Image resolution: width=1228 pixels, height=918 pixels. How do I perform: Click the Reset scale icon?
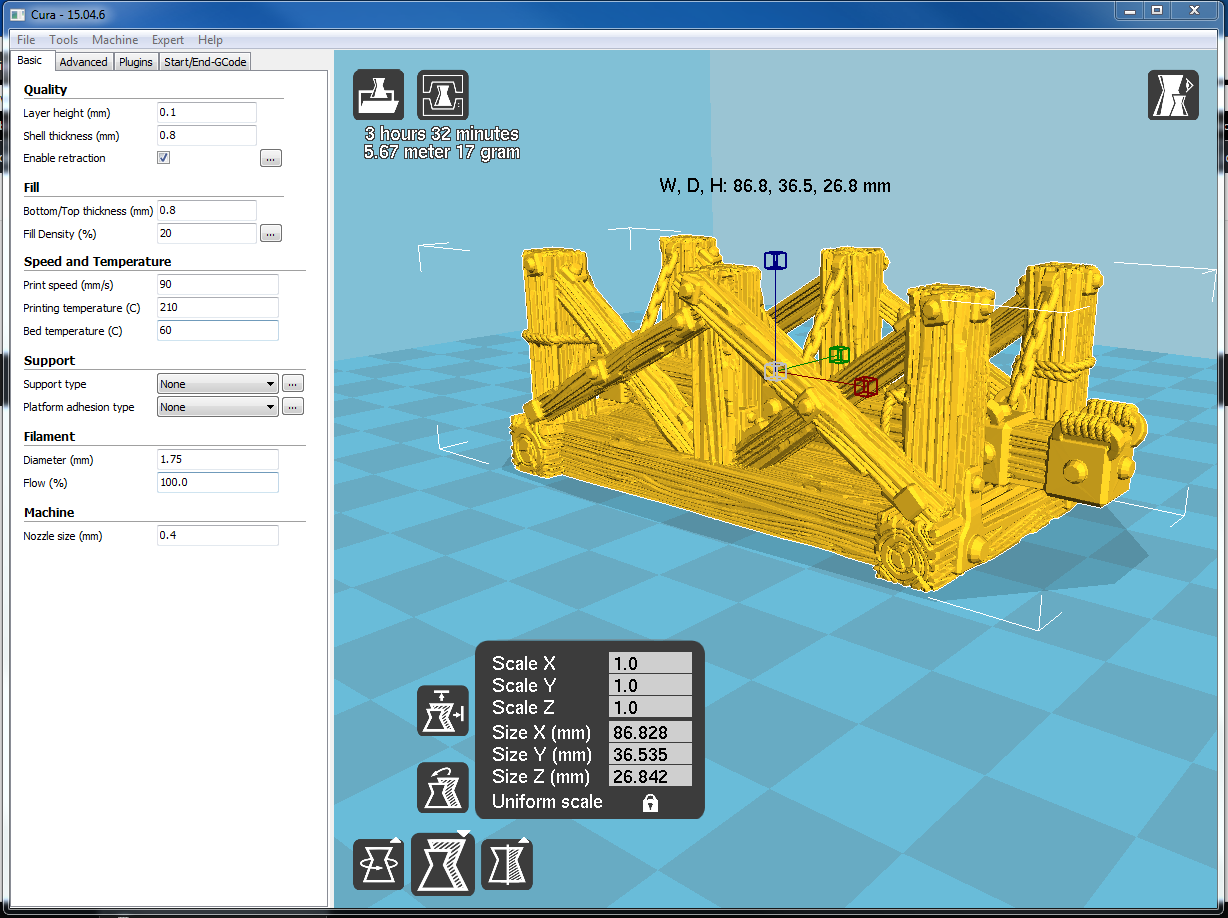443,787
